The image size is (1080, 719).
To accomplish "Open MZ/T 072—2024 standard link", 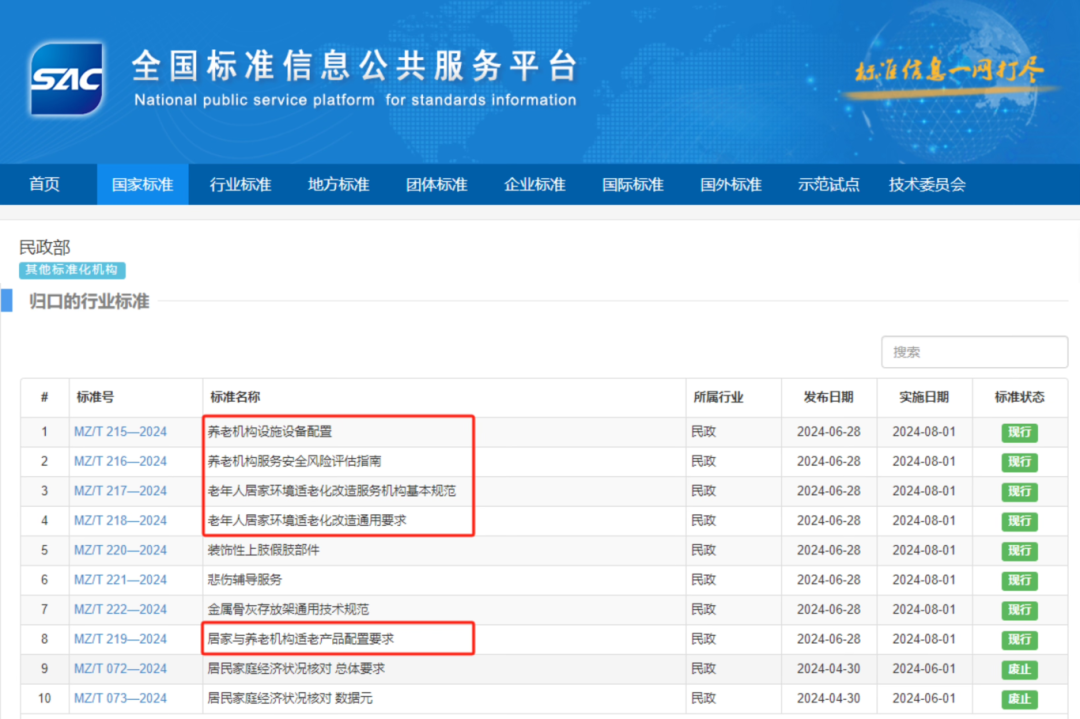I will pos(120,669).
